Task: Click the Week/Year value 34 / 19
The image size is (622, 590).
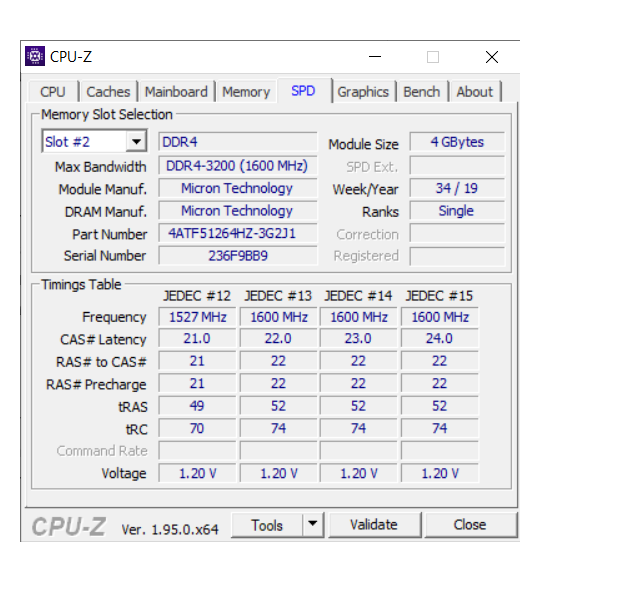Action: click(457, 188)
